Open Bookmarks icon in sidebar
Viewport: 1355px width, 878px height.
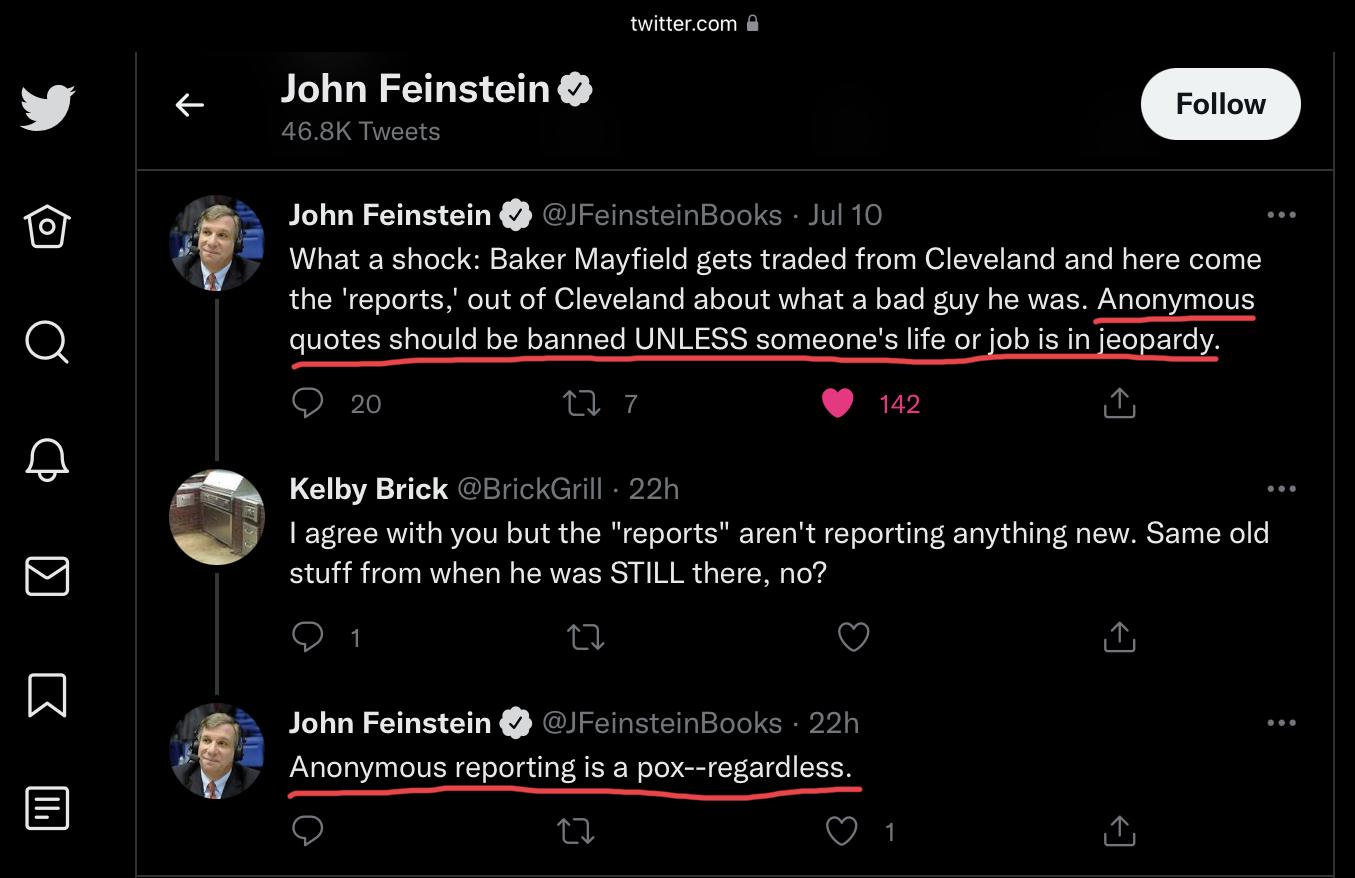[x=47, y=694]
